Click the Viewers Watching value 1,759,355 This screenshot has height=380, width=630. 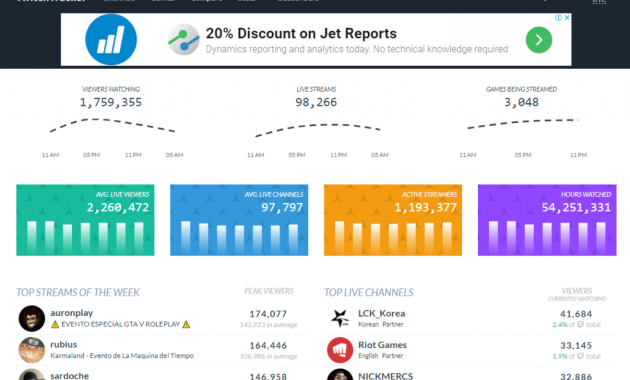110,102
